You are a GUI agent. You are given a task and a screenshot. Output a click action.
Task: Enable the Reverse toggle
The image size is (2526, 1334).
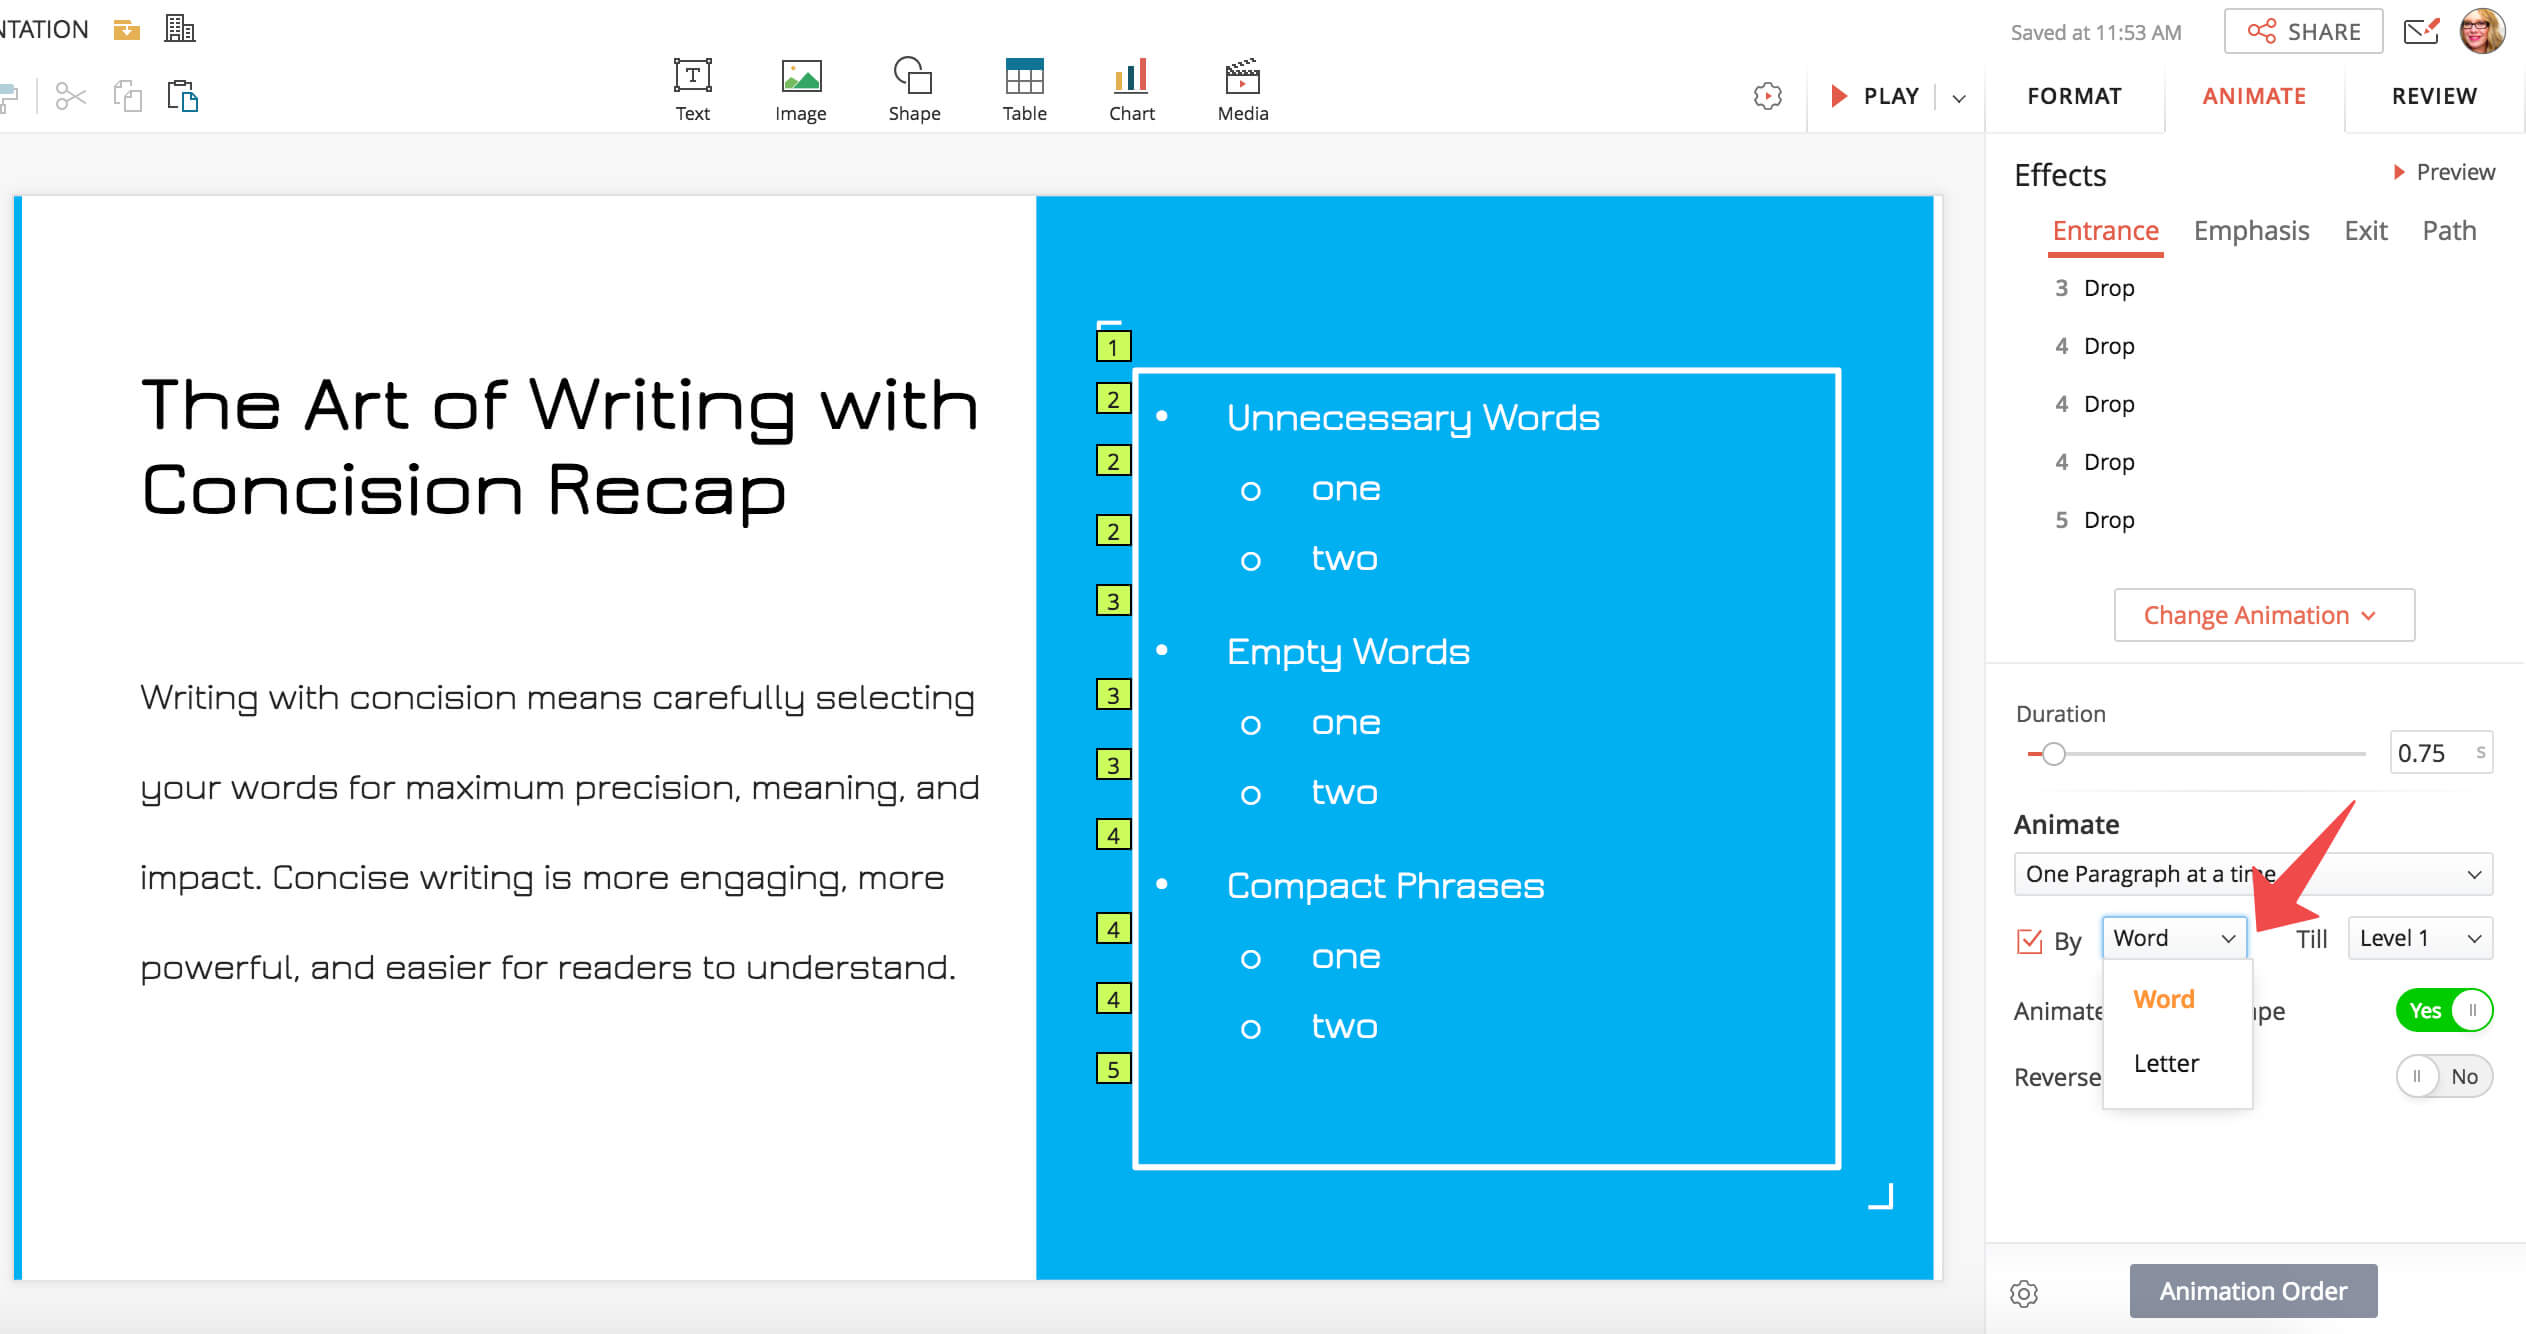pyautogui.click(x=2443, y=1076)
